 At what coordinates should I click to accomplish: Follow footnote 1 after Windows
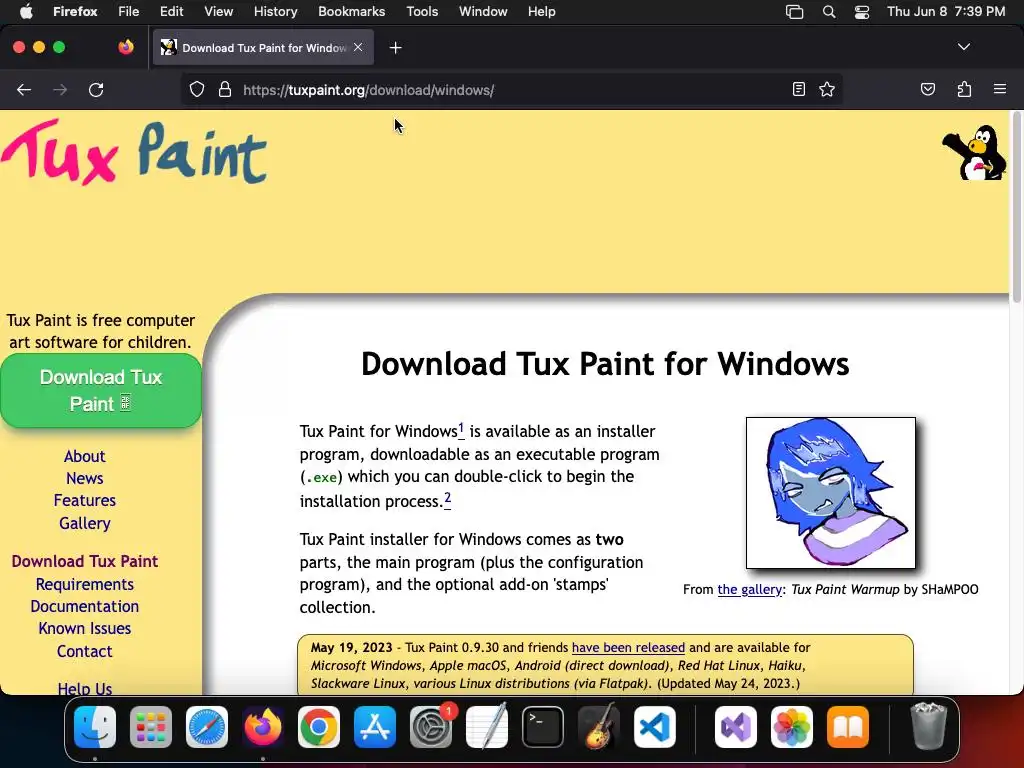(461, 429)
